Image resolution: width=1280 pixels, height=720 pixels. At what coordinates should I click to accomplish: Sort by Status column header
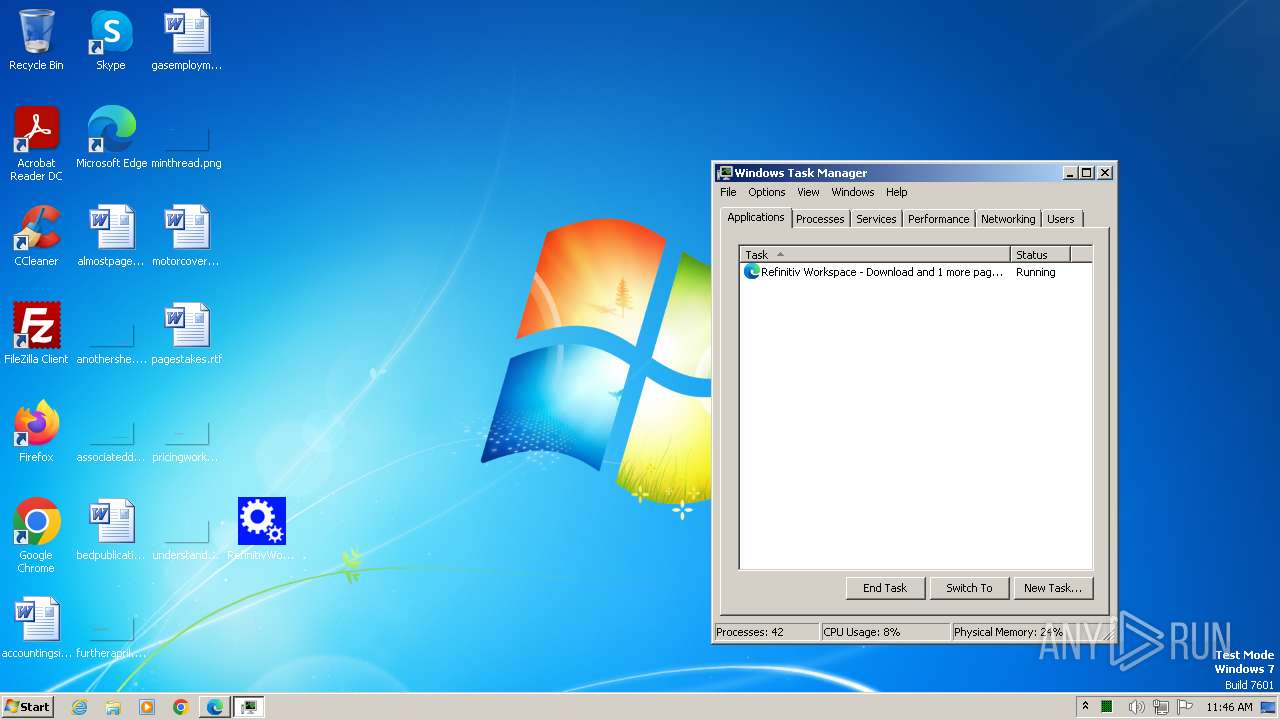click(x=1040, y=255)
